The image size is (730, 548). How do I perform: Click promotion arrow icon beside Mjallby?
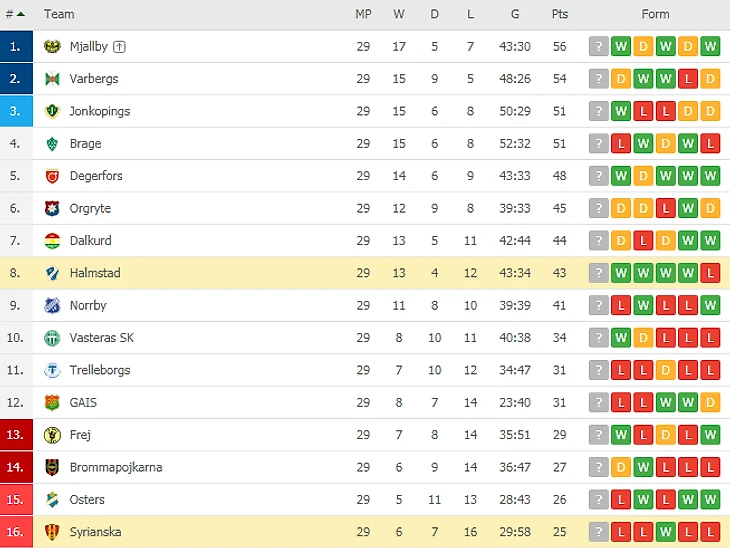(120, 47)
